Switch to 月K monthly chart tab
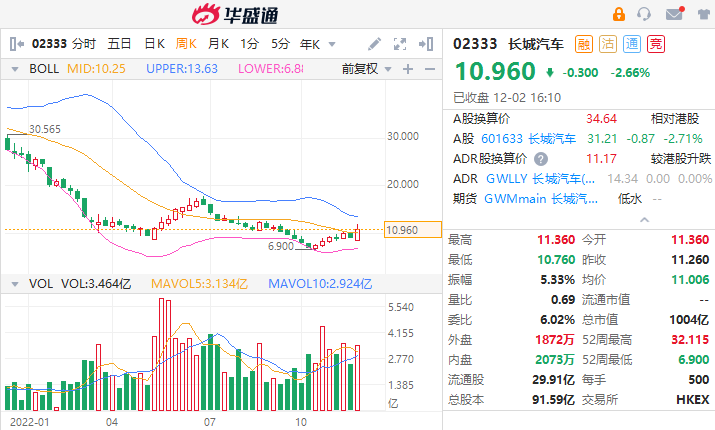715x430 pixels. (218, 44)
